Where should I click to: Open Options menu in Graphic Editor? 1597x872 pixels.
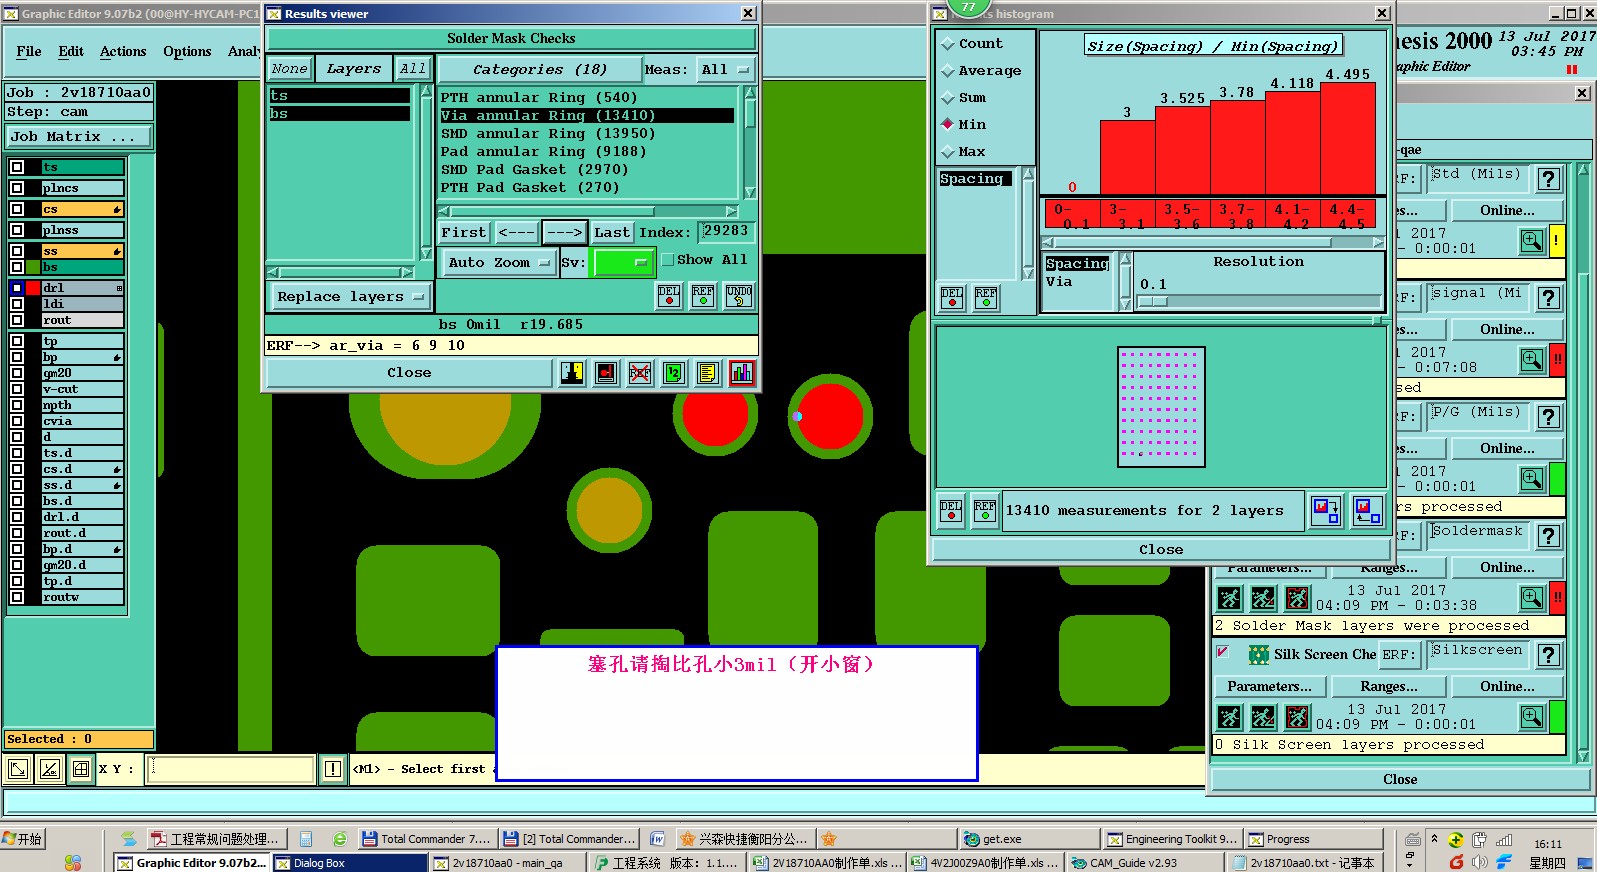[x=187, y=51]
